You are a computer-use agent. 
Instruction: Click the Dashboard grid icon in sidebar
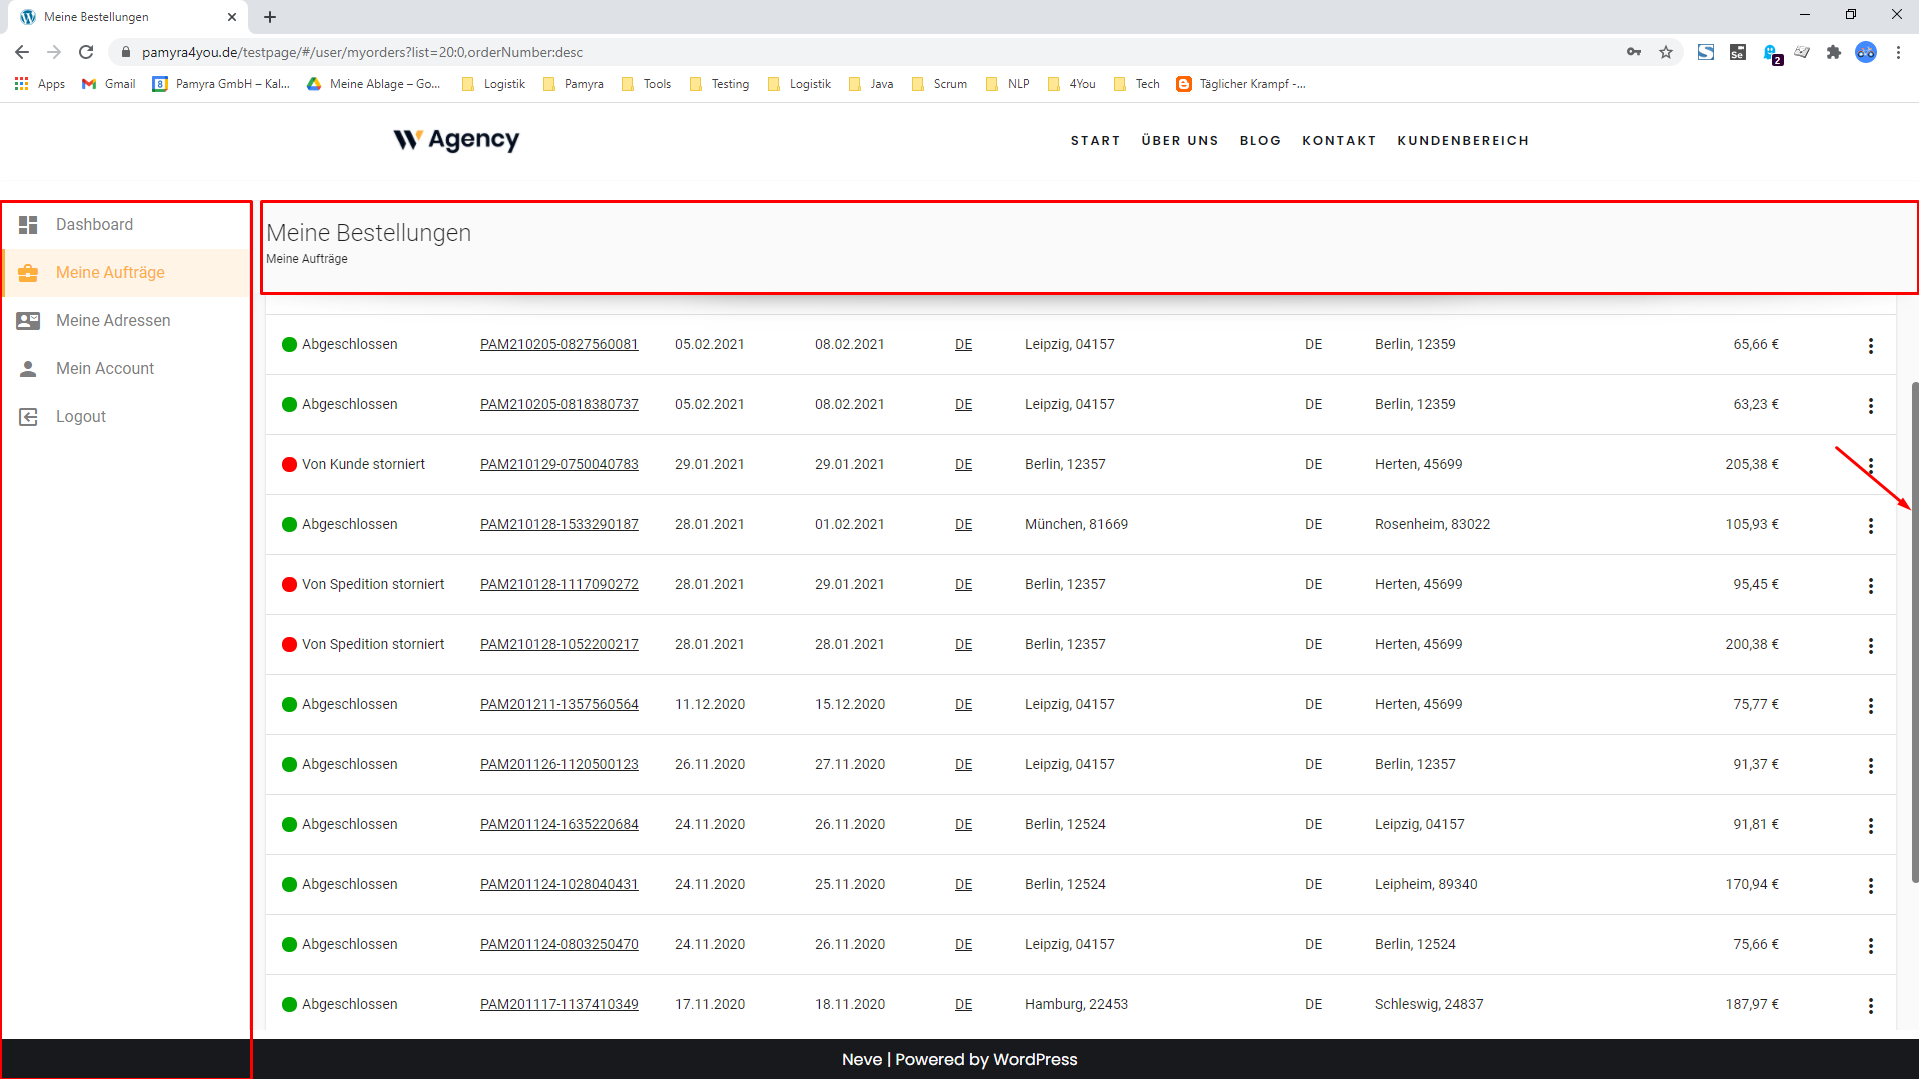[28, 225]
